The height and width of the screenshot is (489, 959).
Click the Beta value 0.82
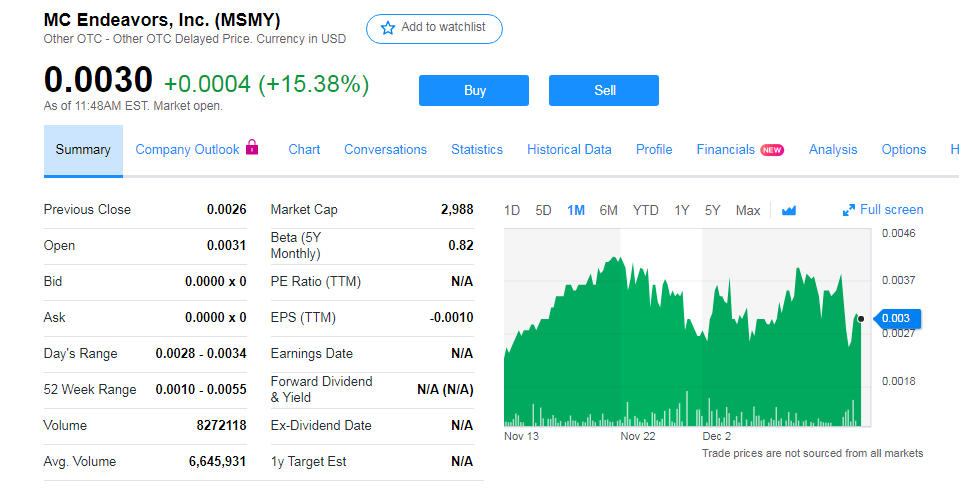click(461, 245)
